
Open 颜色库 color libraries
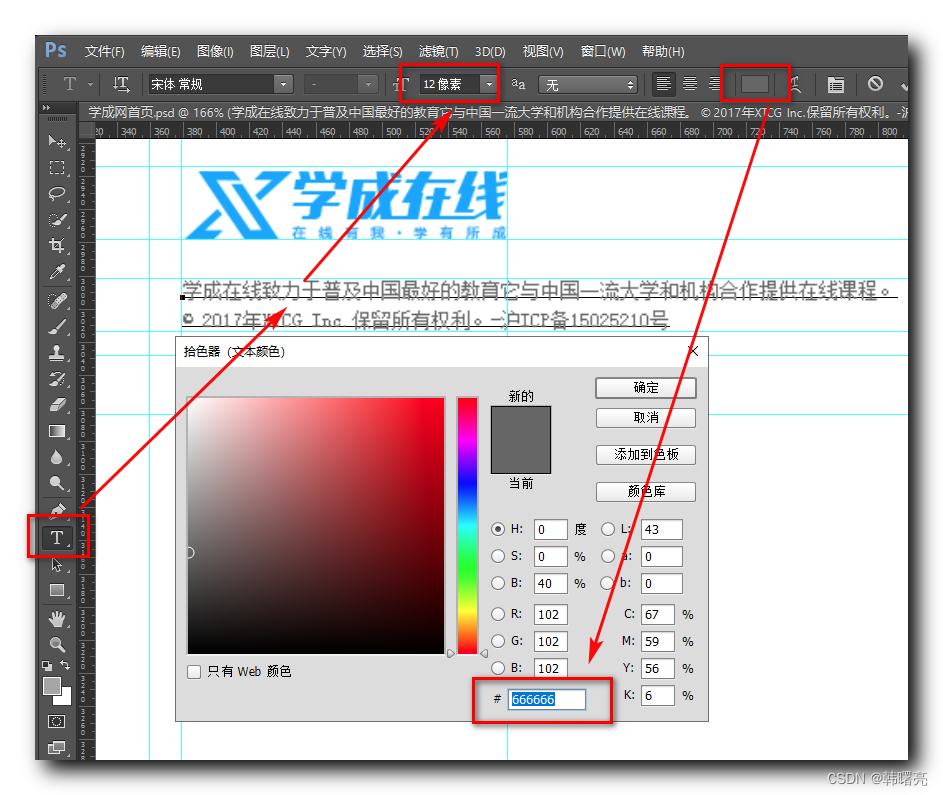[646, 491]
